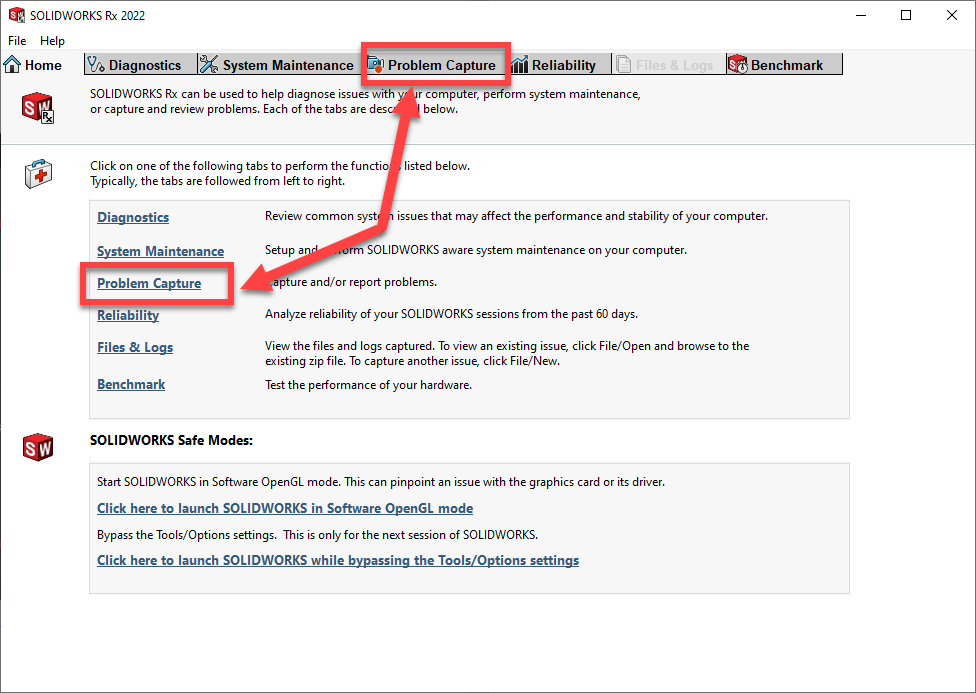Click the Problem Capture tab icon
976x693 pixels.
click(376, 65)
